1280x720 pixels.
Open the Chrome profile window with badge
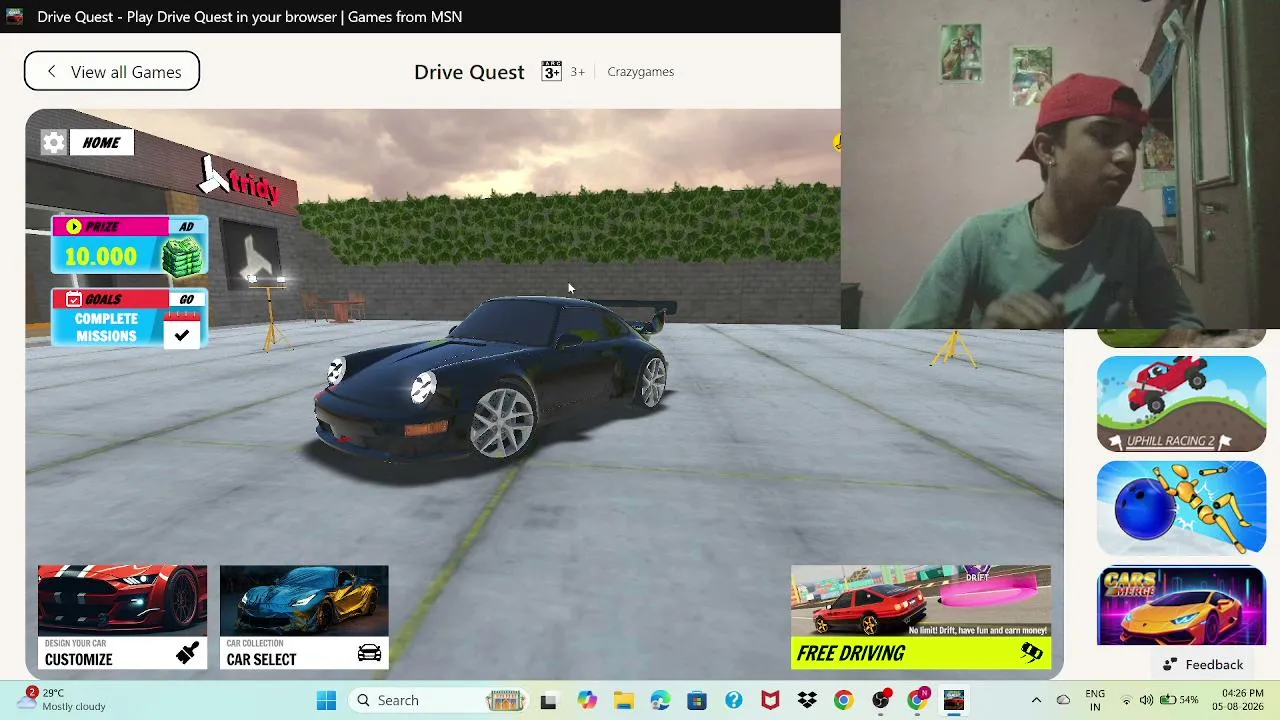click(918, 701)
